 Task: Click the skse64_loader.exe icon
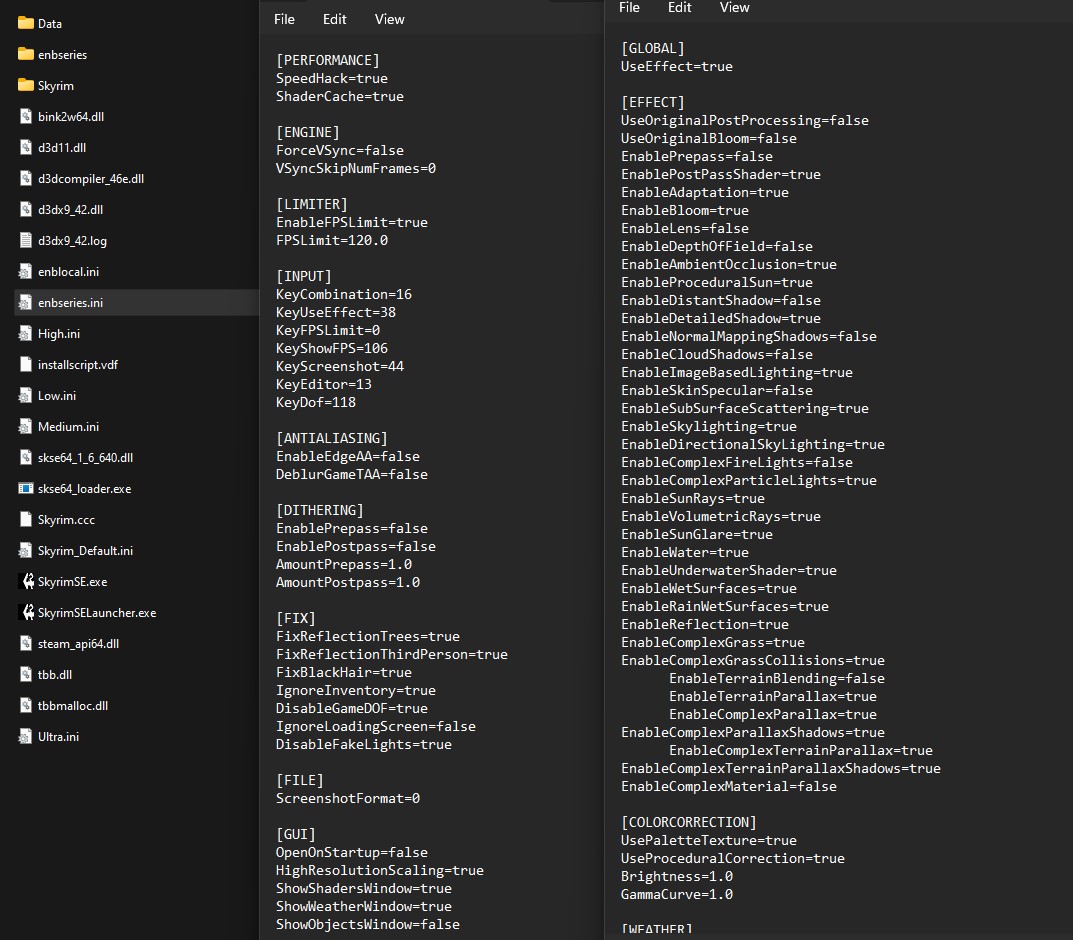[26, 488]
